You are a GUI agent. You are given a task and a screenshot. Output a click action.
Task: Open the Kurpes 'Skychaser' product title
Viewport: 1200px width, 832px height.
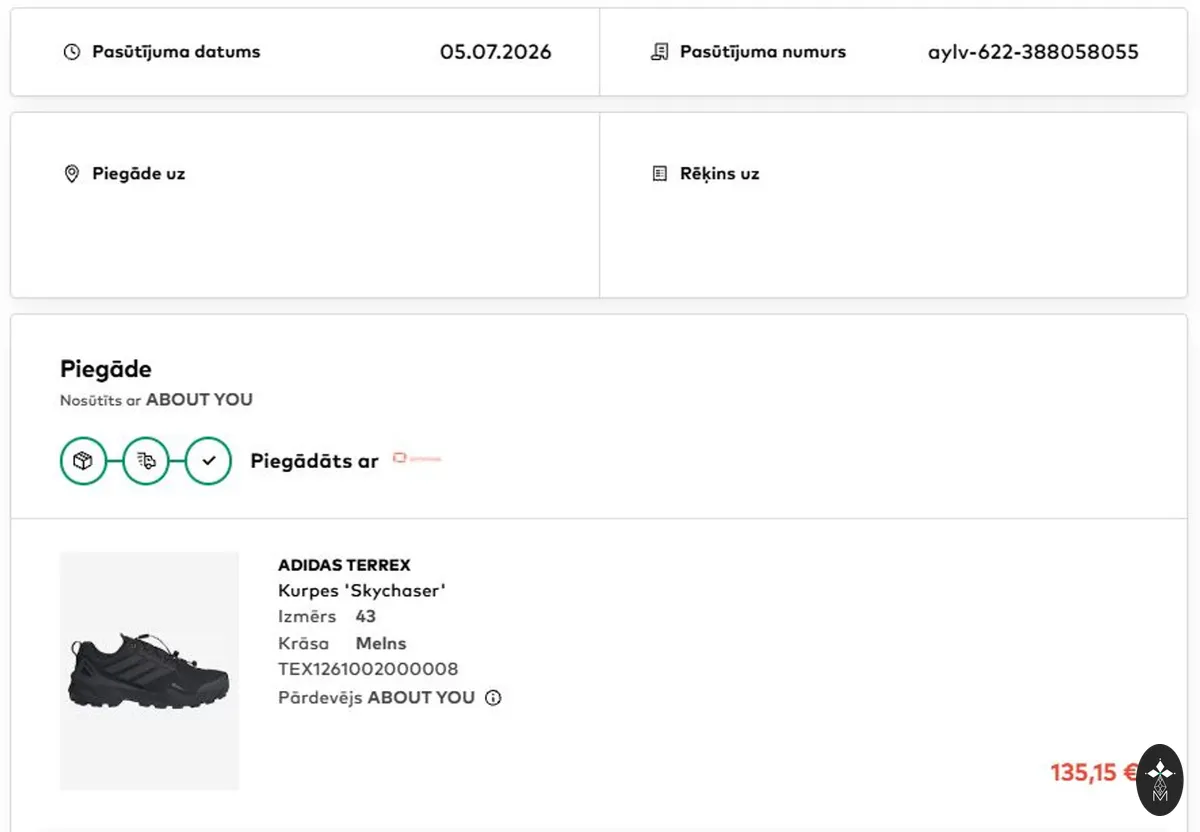[x=362, y=591]
